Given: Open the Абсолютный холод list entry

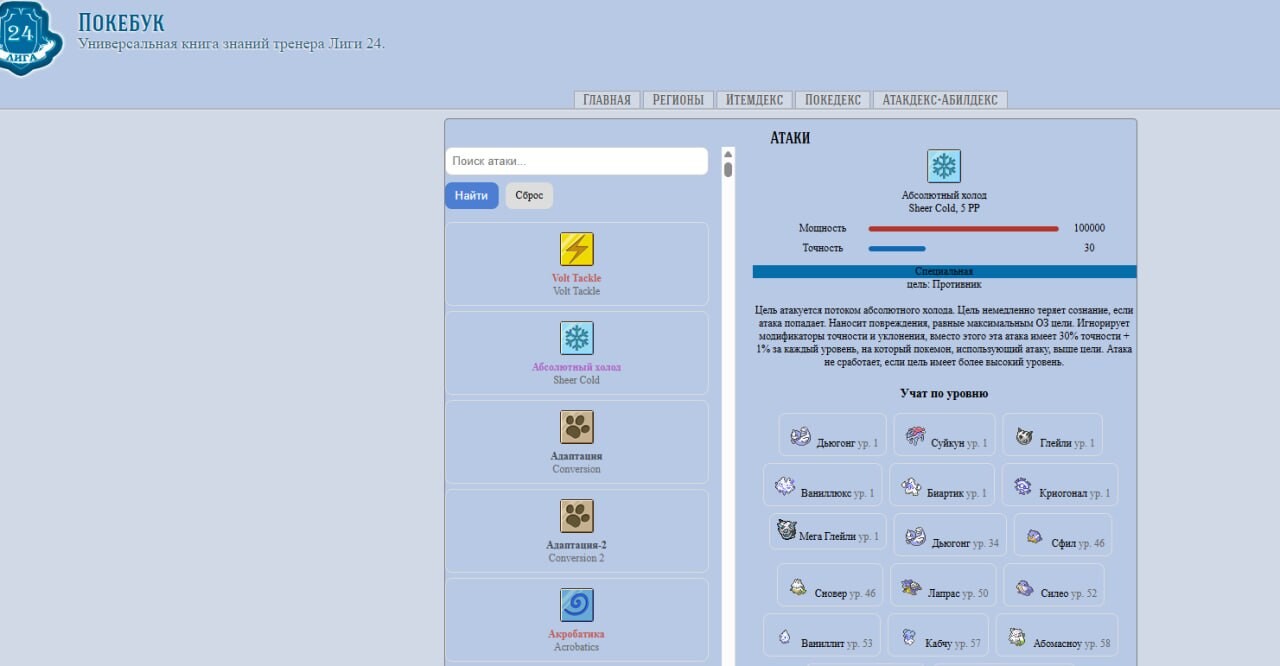Looking at the screenshot, I should [577, 367].
